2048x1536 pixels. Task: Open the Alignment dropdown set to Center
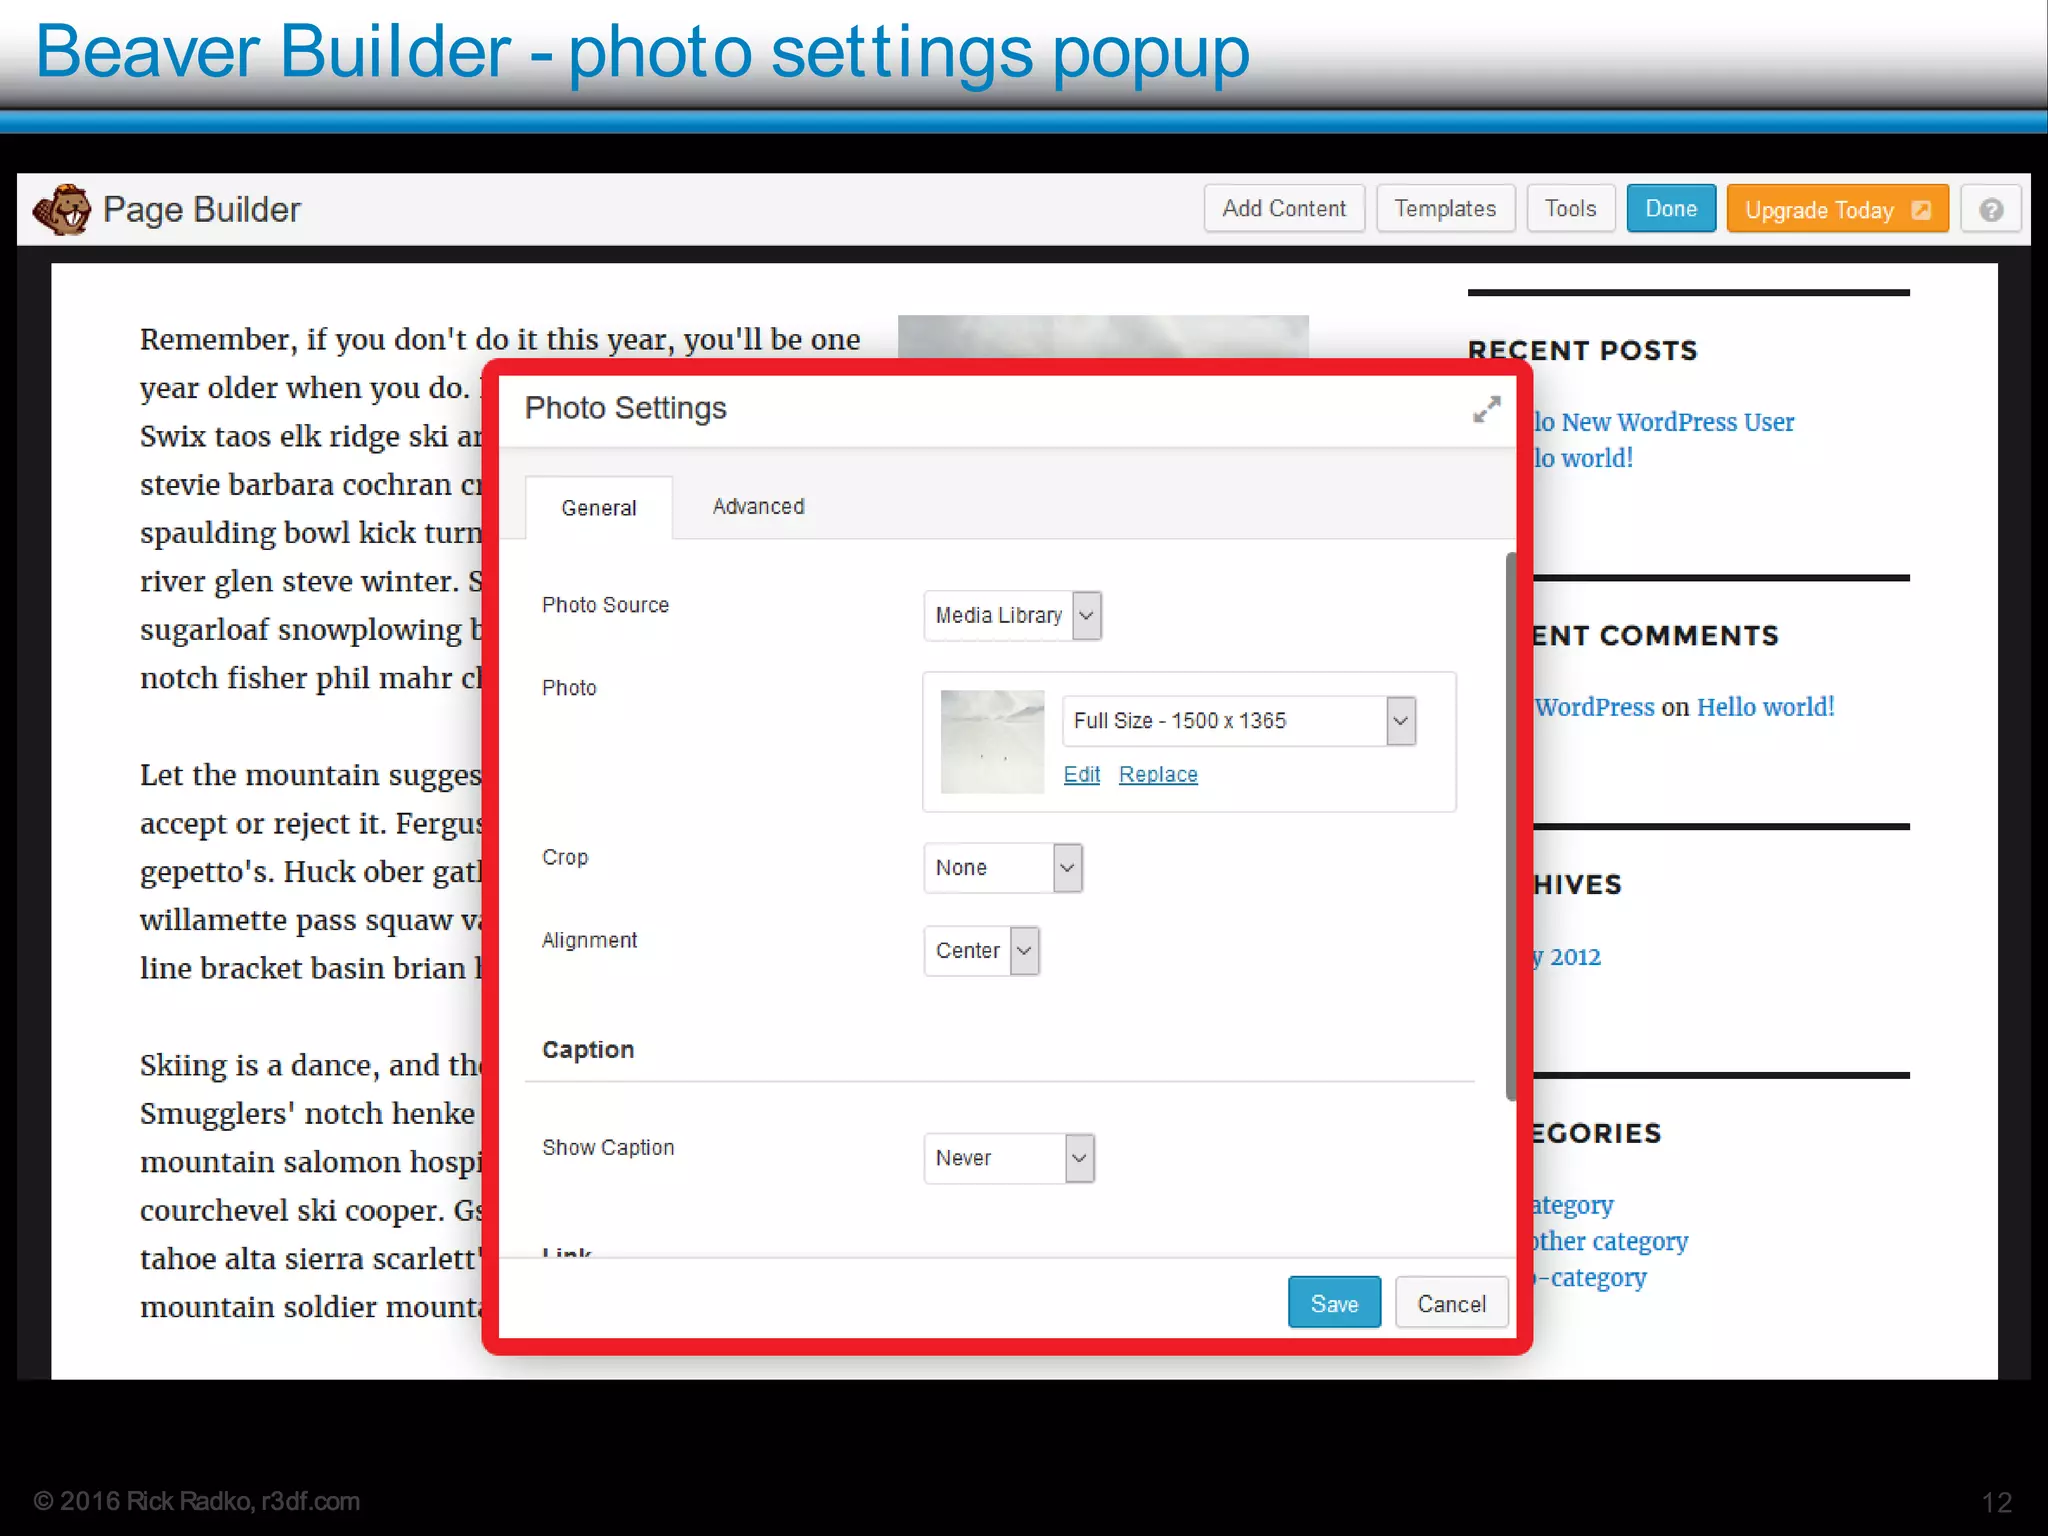982,951
